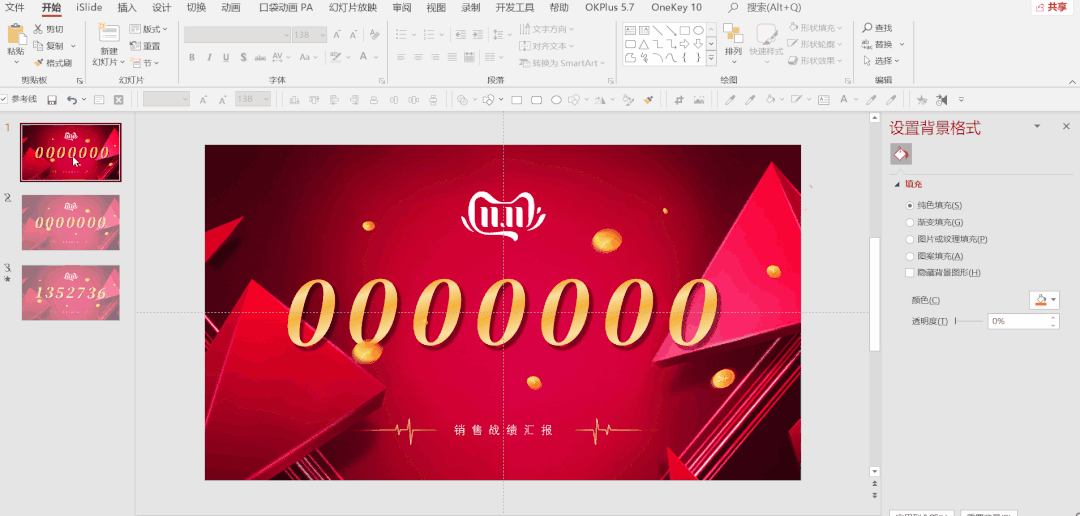Image resolution: width=1080 pixels, height=516 pixels.
Task: Click the crop icon in quick toolbar
Action: 679,100
